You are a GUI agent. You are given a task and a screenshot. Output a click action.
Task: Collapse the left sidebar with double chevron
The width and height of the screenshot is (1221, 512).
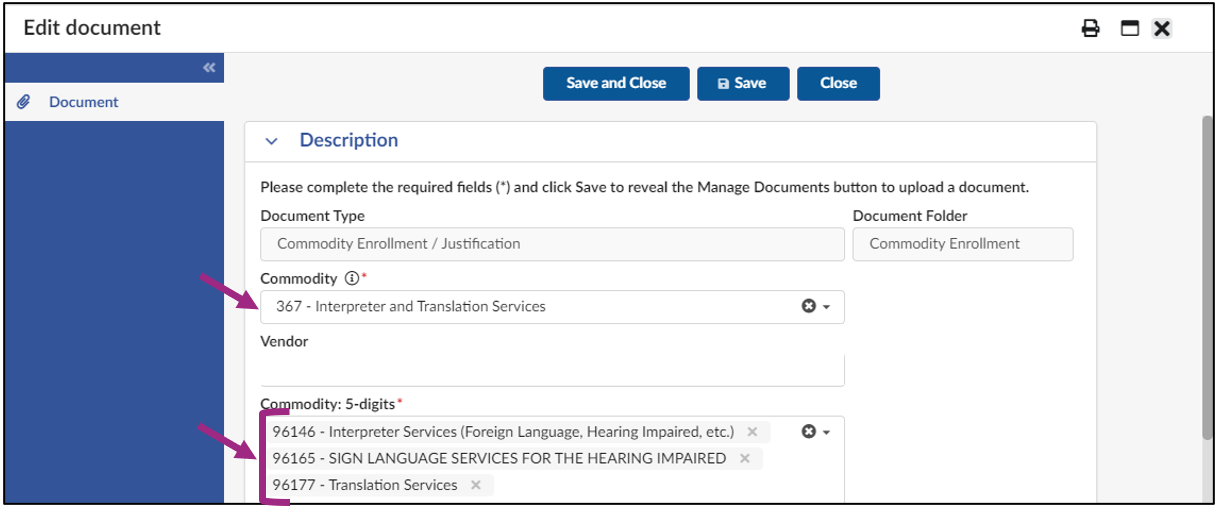pyautogui.click(x=209, y=68)
